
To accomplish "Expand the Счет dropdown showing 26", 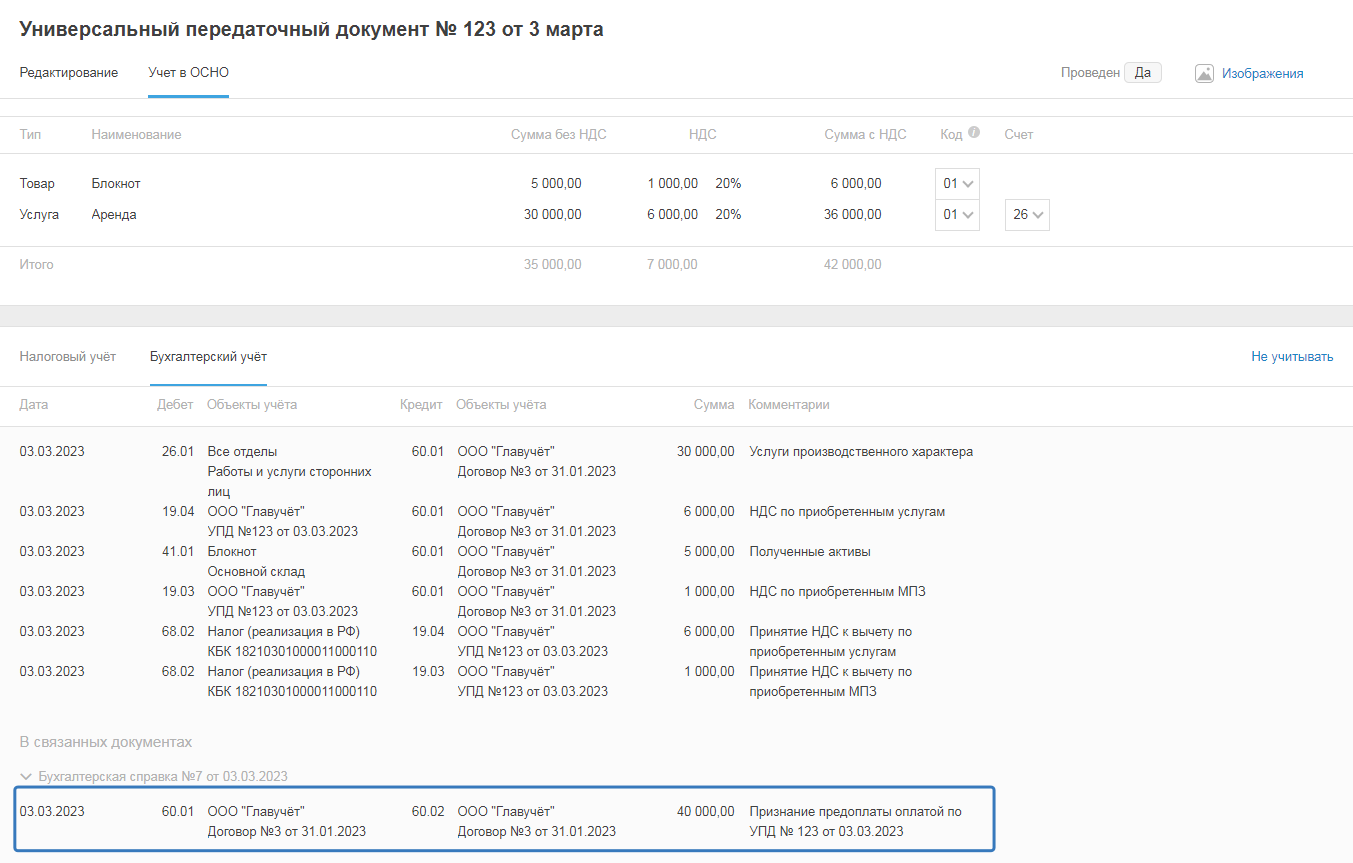I will 1027,215.
